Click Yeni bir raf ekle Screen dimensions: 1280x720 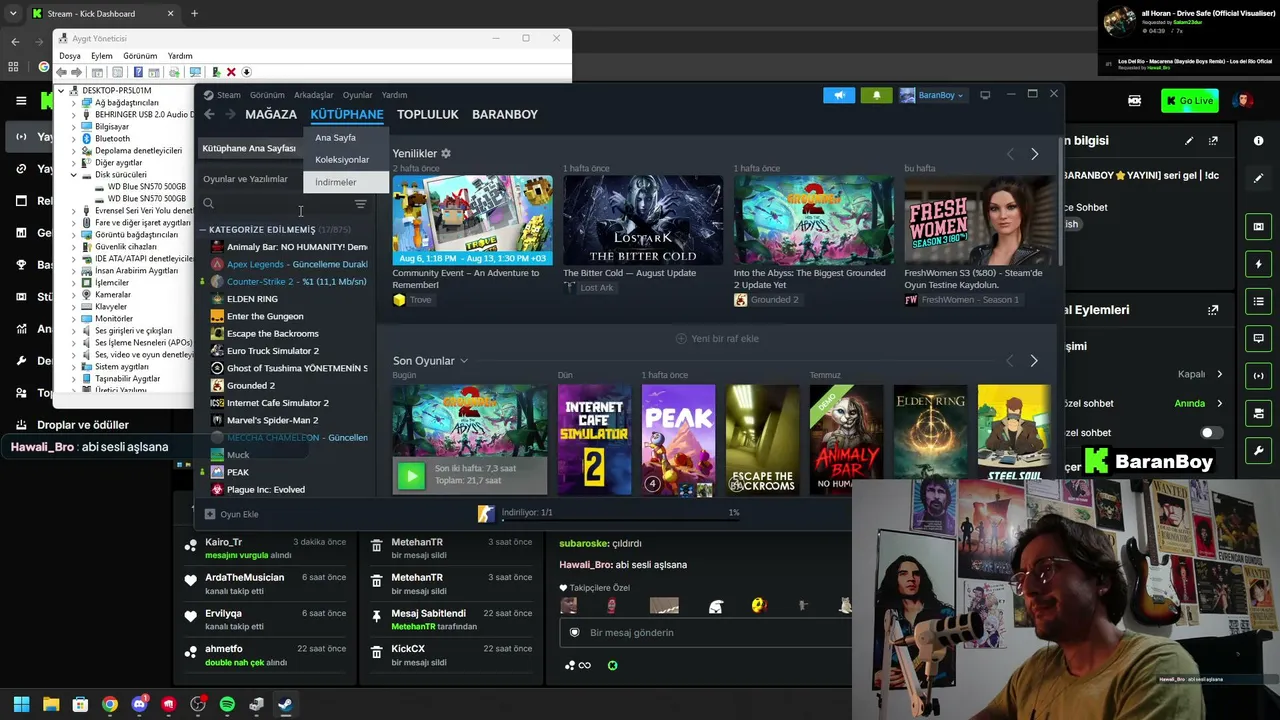tap(717, 339)
